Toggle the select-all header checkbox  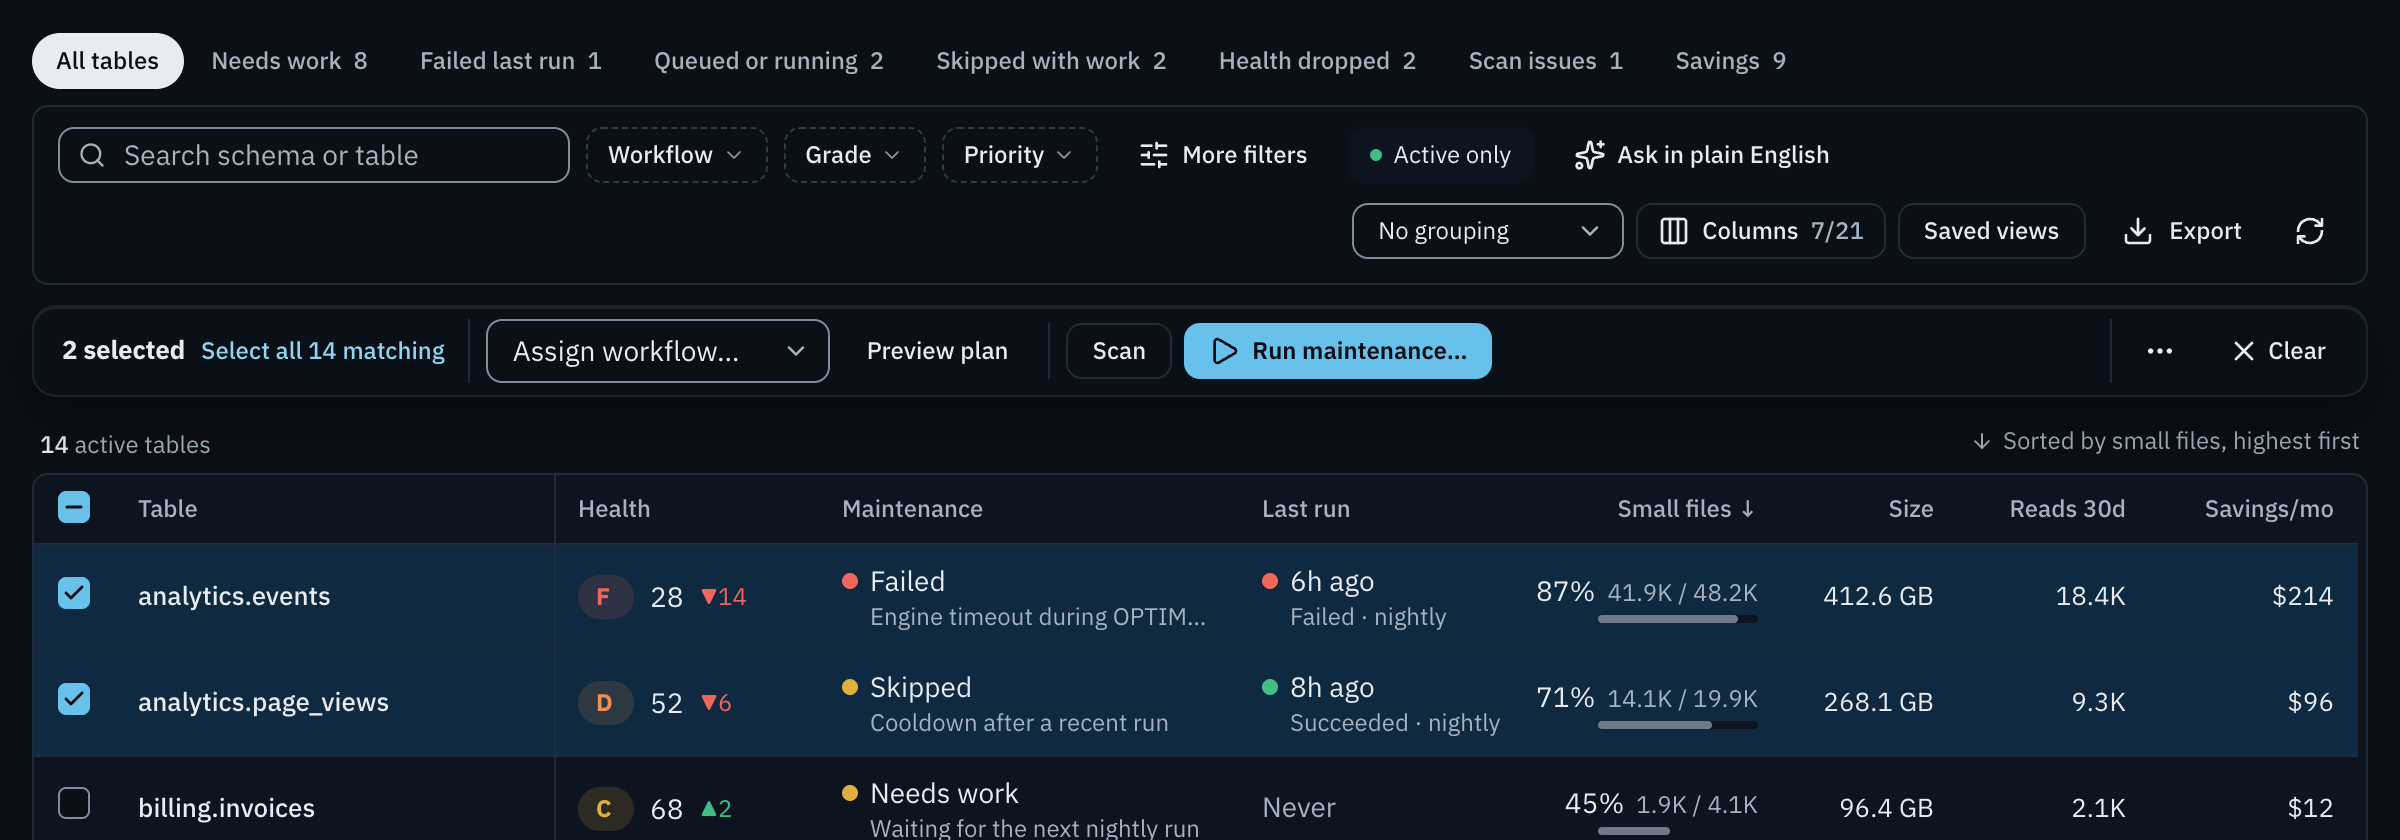[x=74, y=507]
